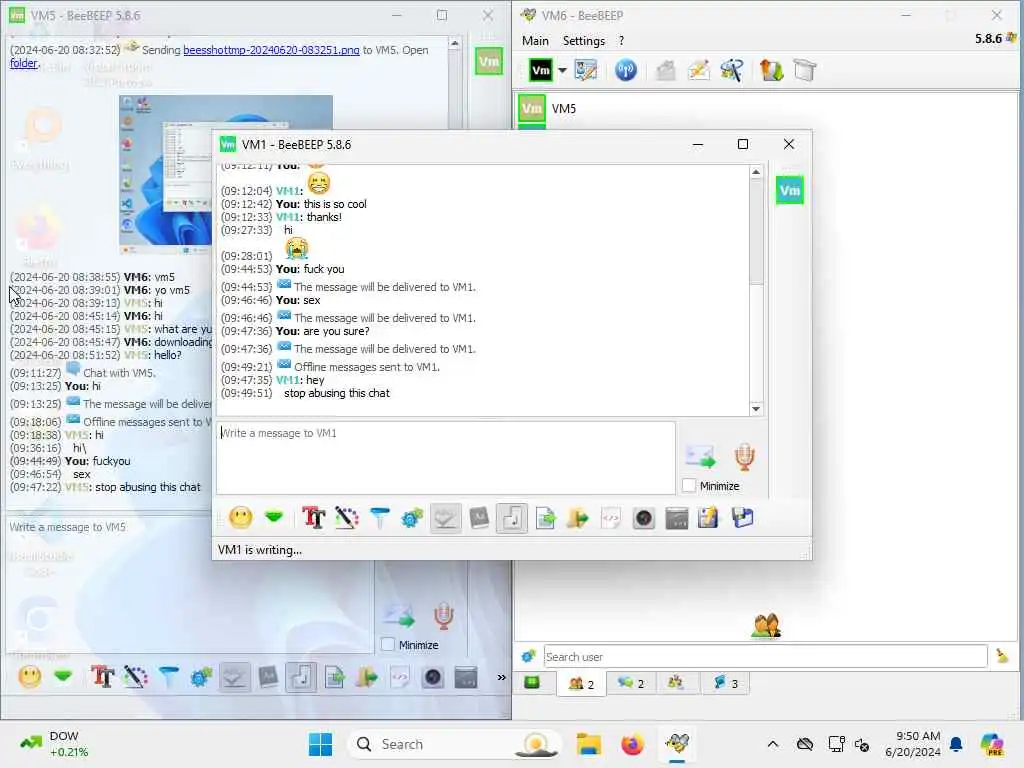Save chat with floppy disk icon in VM1
The image size is (1024, 768).
[743, 519]
